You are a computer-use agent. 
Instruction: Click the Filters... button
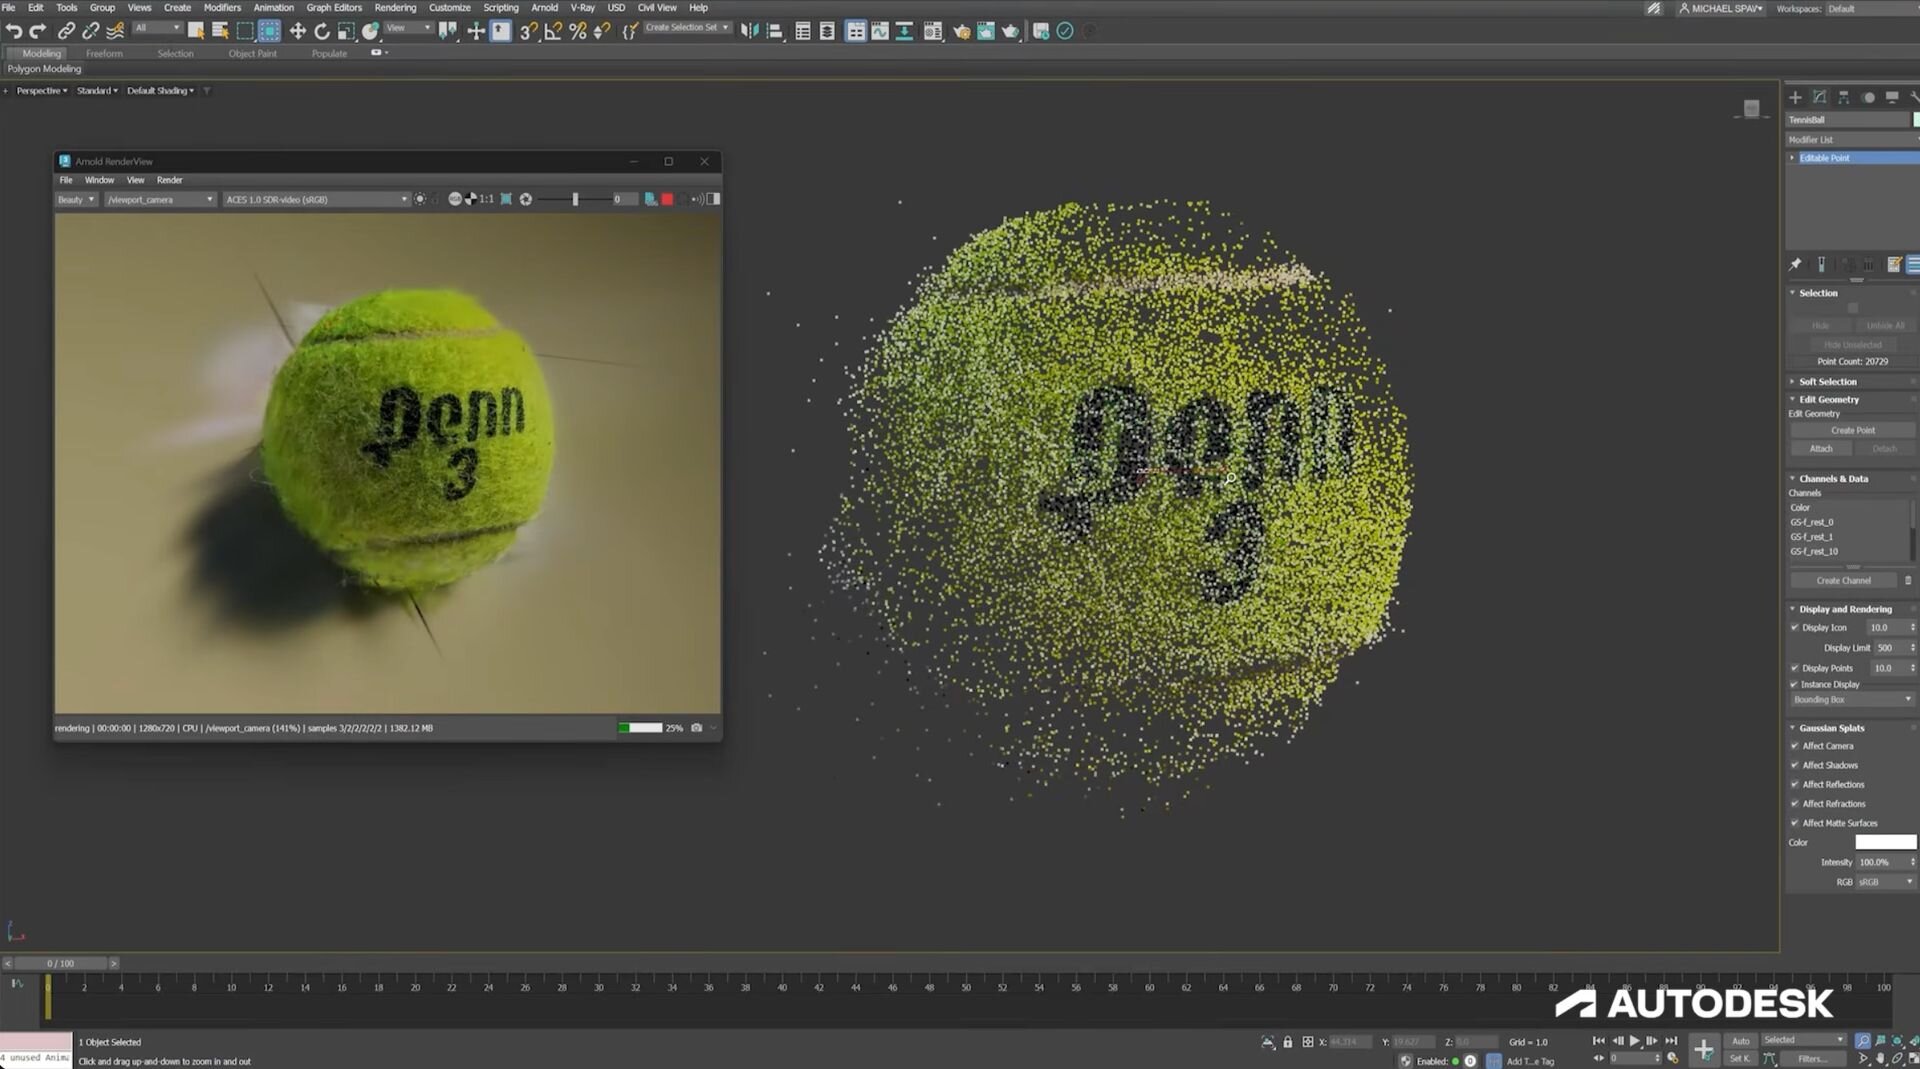(x=1811, y=1059)
